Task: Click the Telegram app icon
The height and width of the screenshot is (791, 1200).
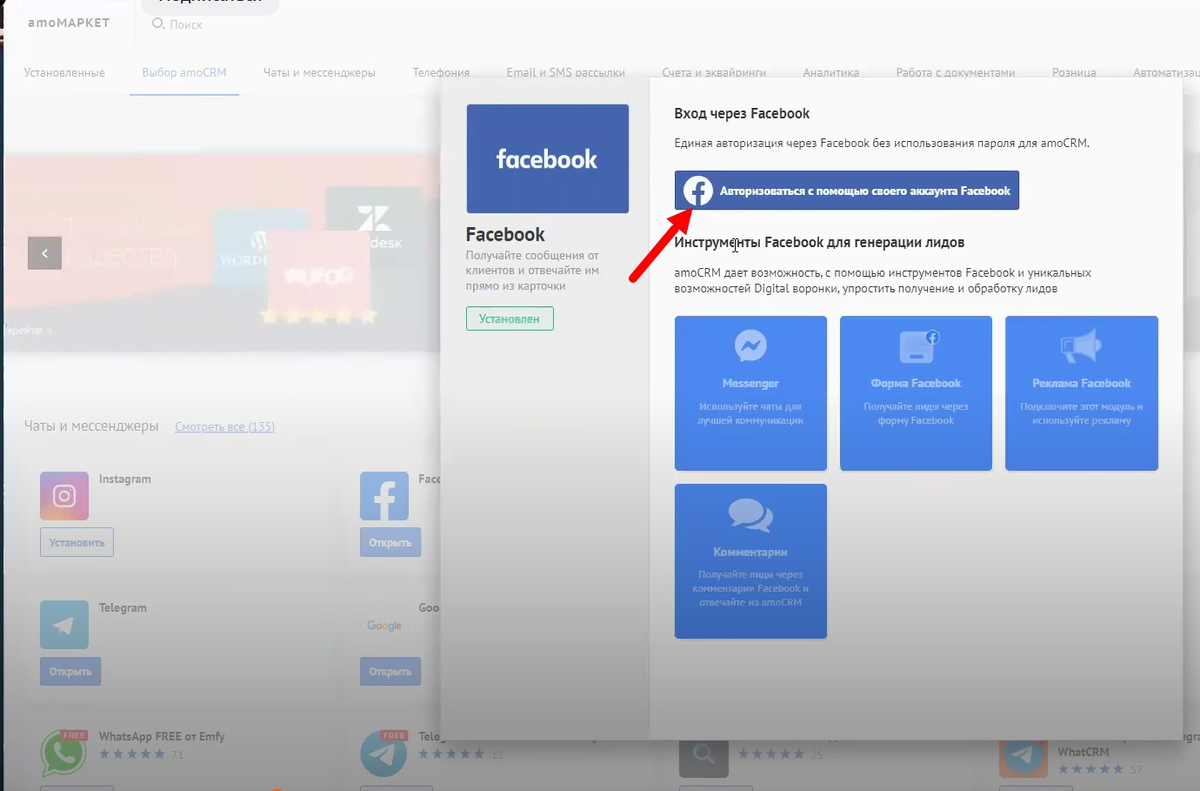Action: [64, 625]
